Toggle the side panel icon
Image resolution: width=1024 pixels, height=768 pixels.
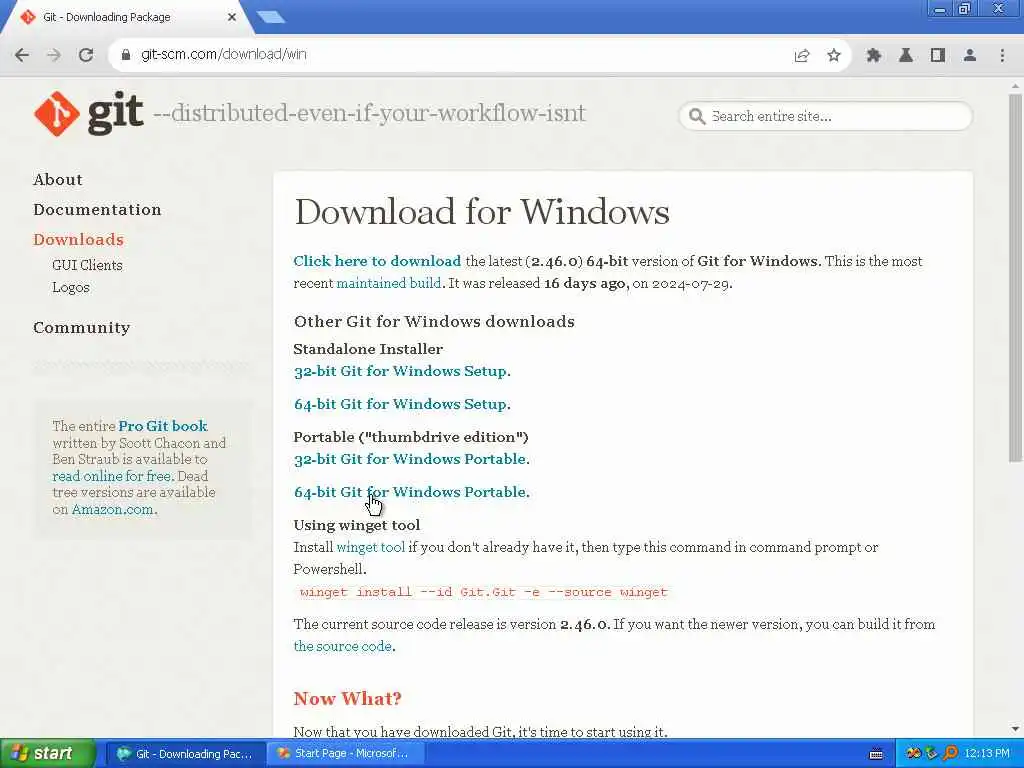[938, 56]
